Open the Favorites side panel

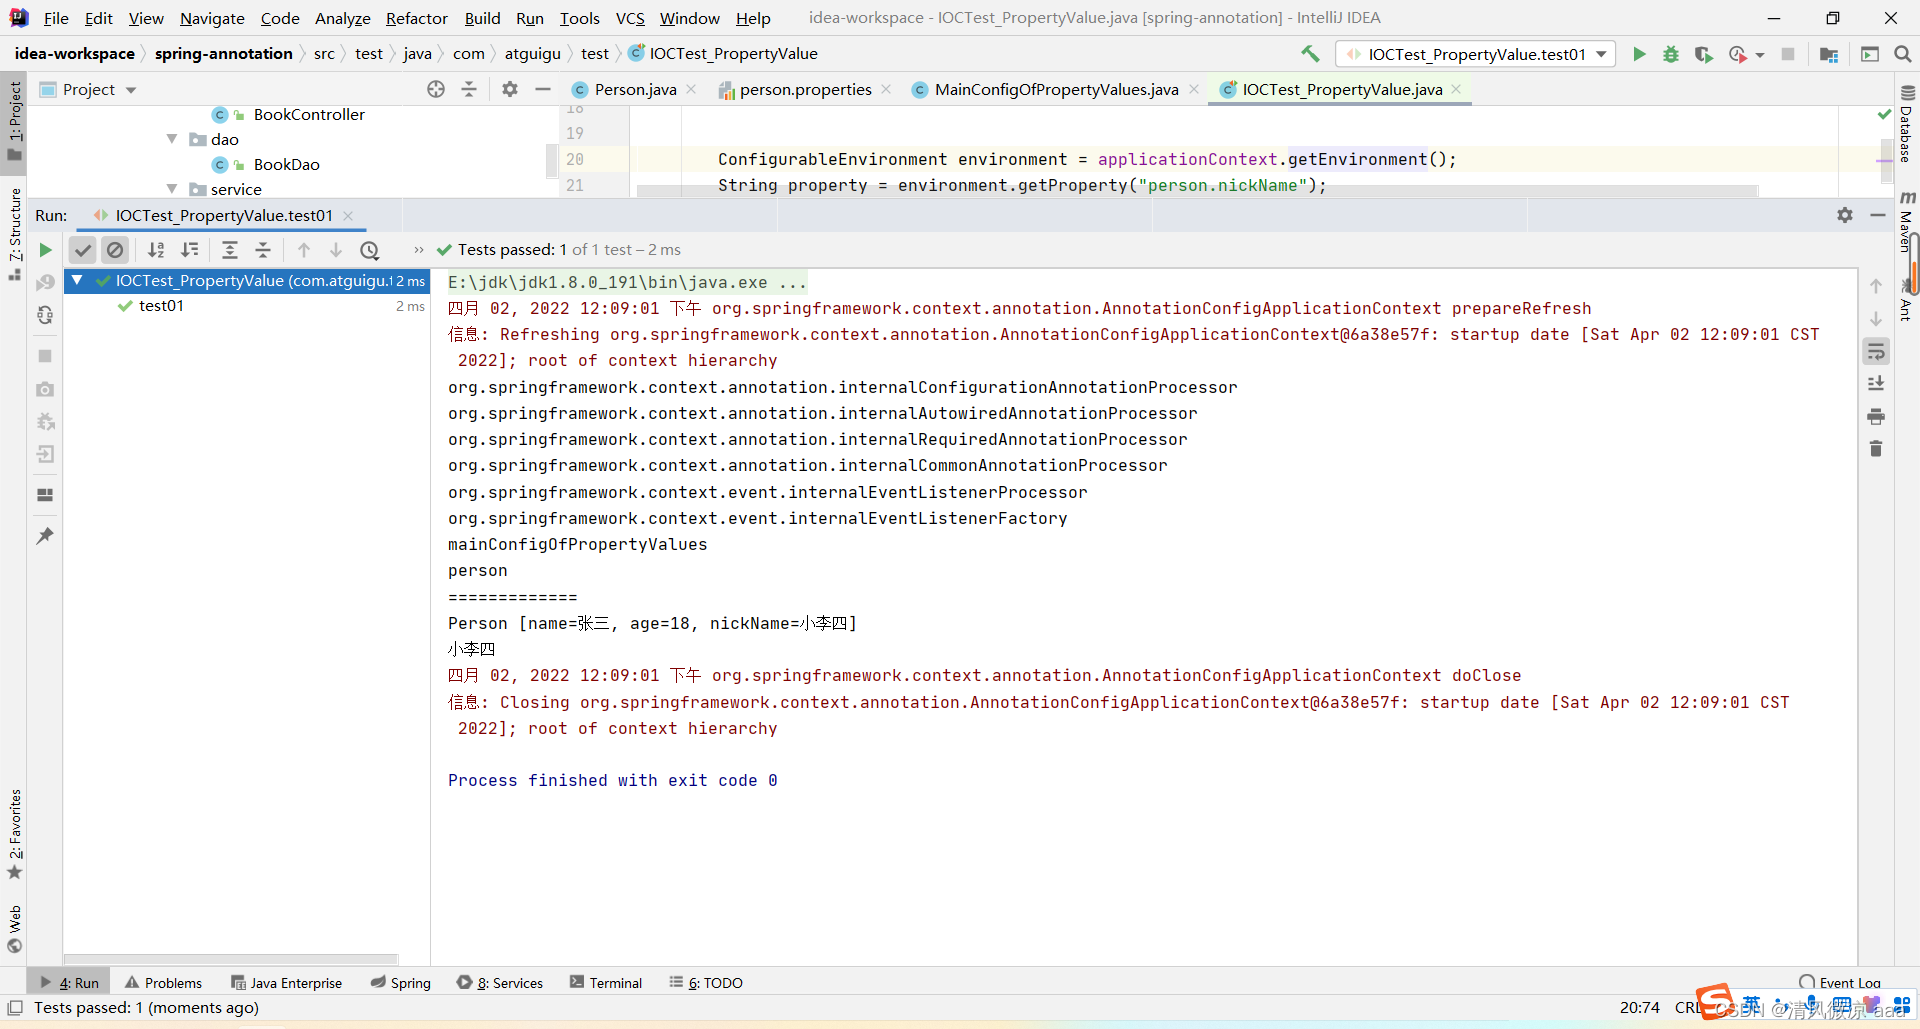[x=14, y=834]
